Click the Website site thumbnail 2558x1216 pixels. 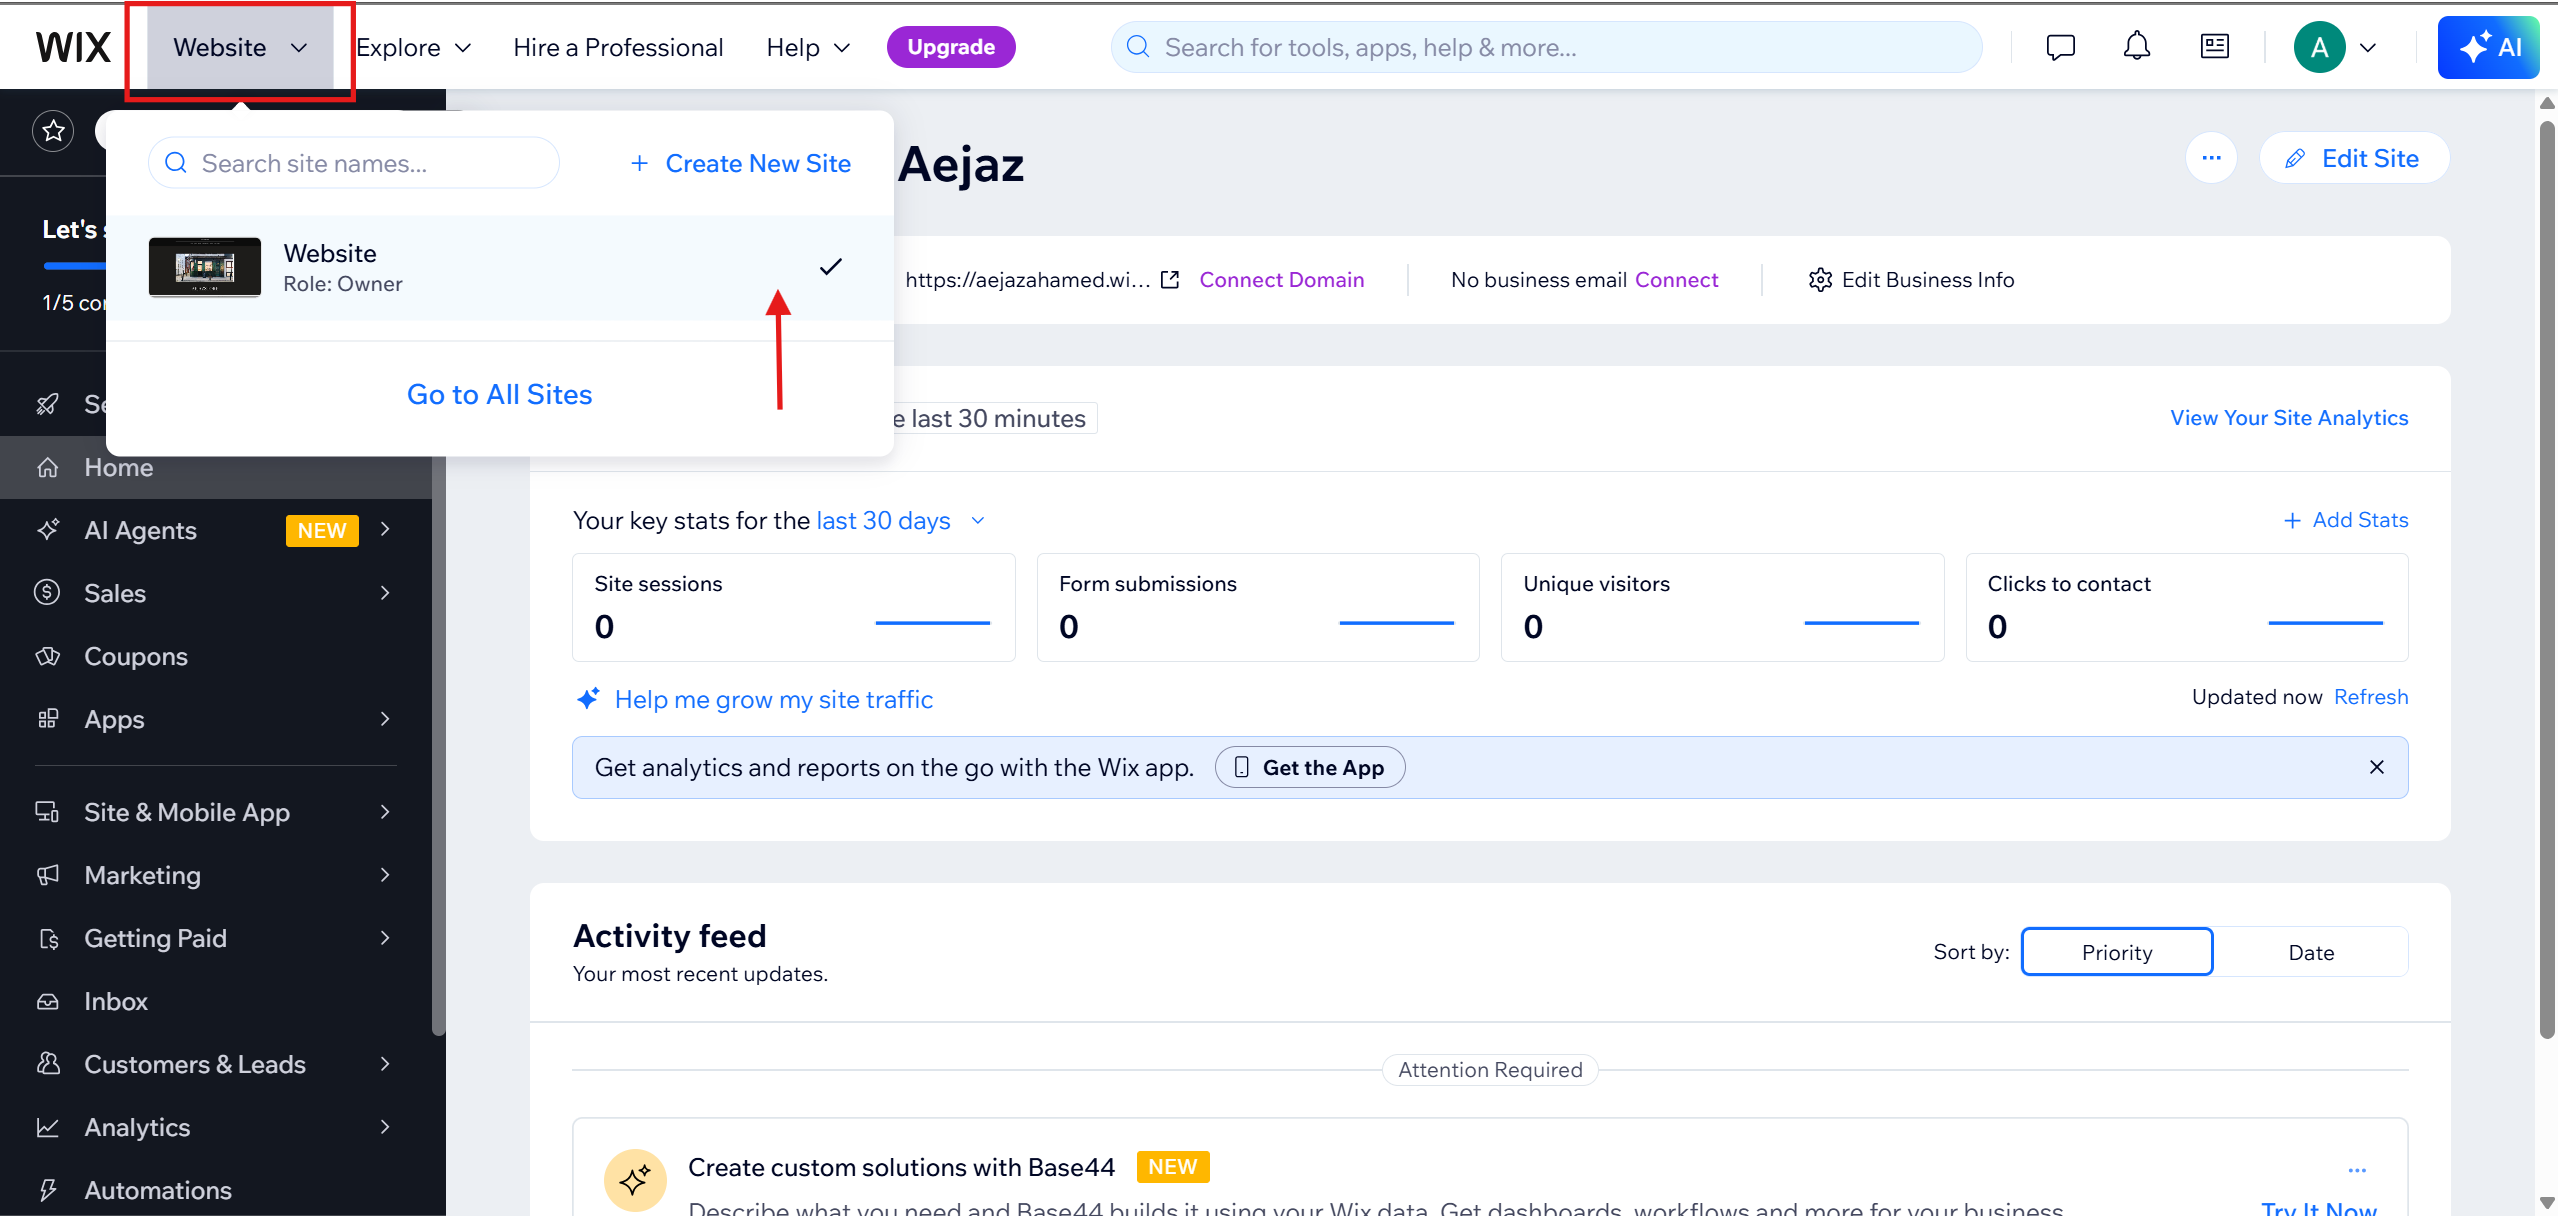coord(205,267)
